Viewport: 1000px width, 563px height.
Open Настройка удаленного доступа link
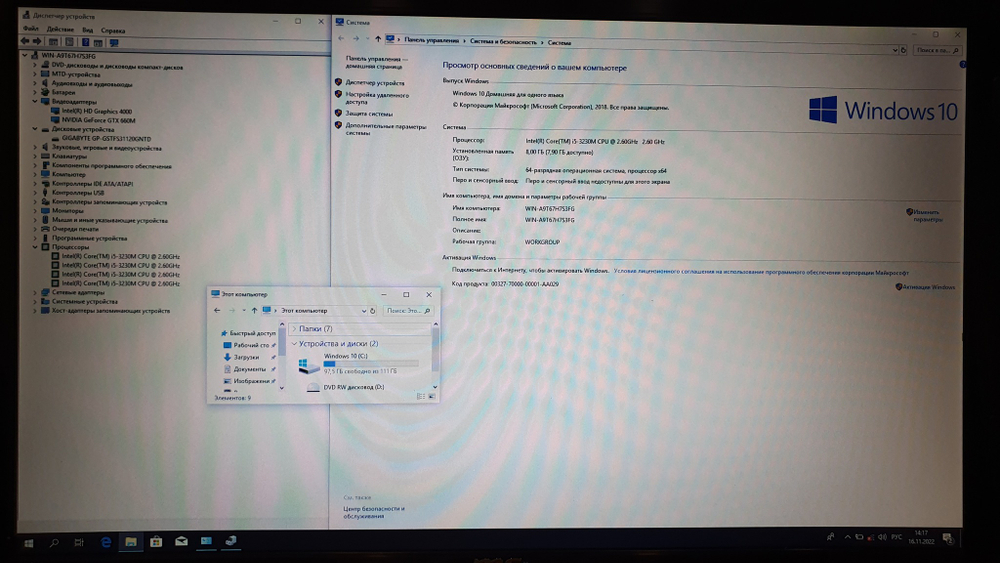(377, 98)
